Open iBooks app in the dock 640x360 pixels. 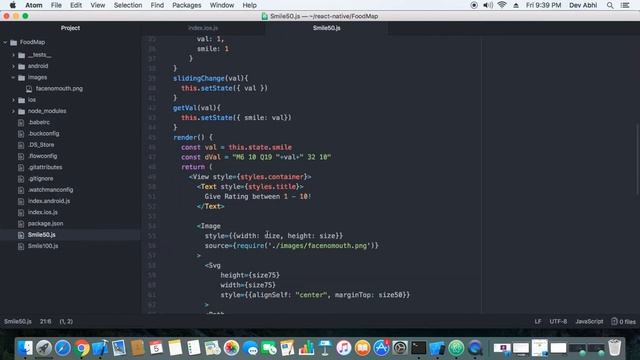[x=362, y=348]
